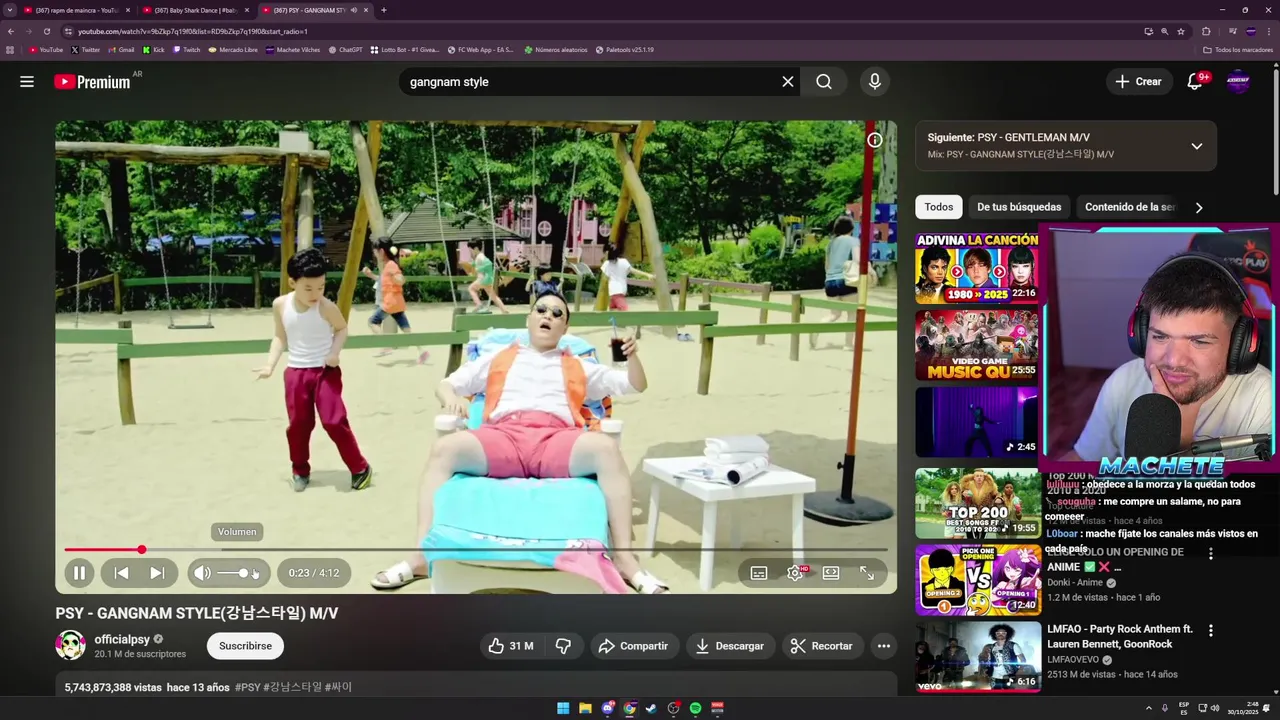1280x720 pixels.
Task: Open Top 200 best songs thumbnail
Action: click(977, 503)
